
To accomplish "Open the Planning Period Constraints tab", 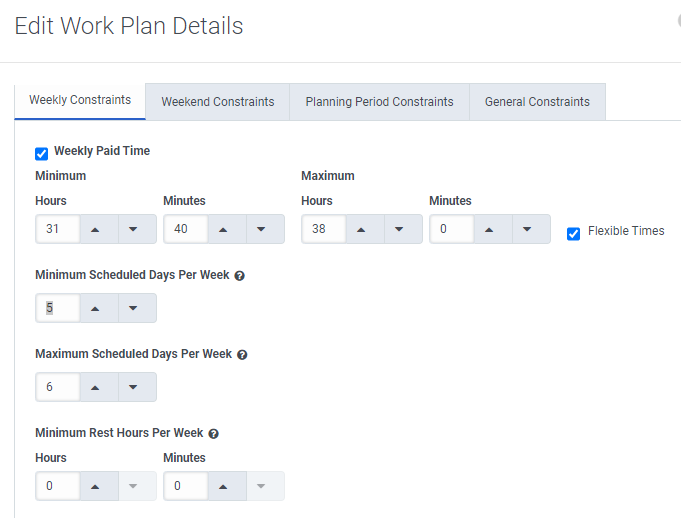I will click(379, 101).
